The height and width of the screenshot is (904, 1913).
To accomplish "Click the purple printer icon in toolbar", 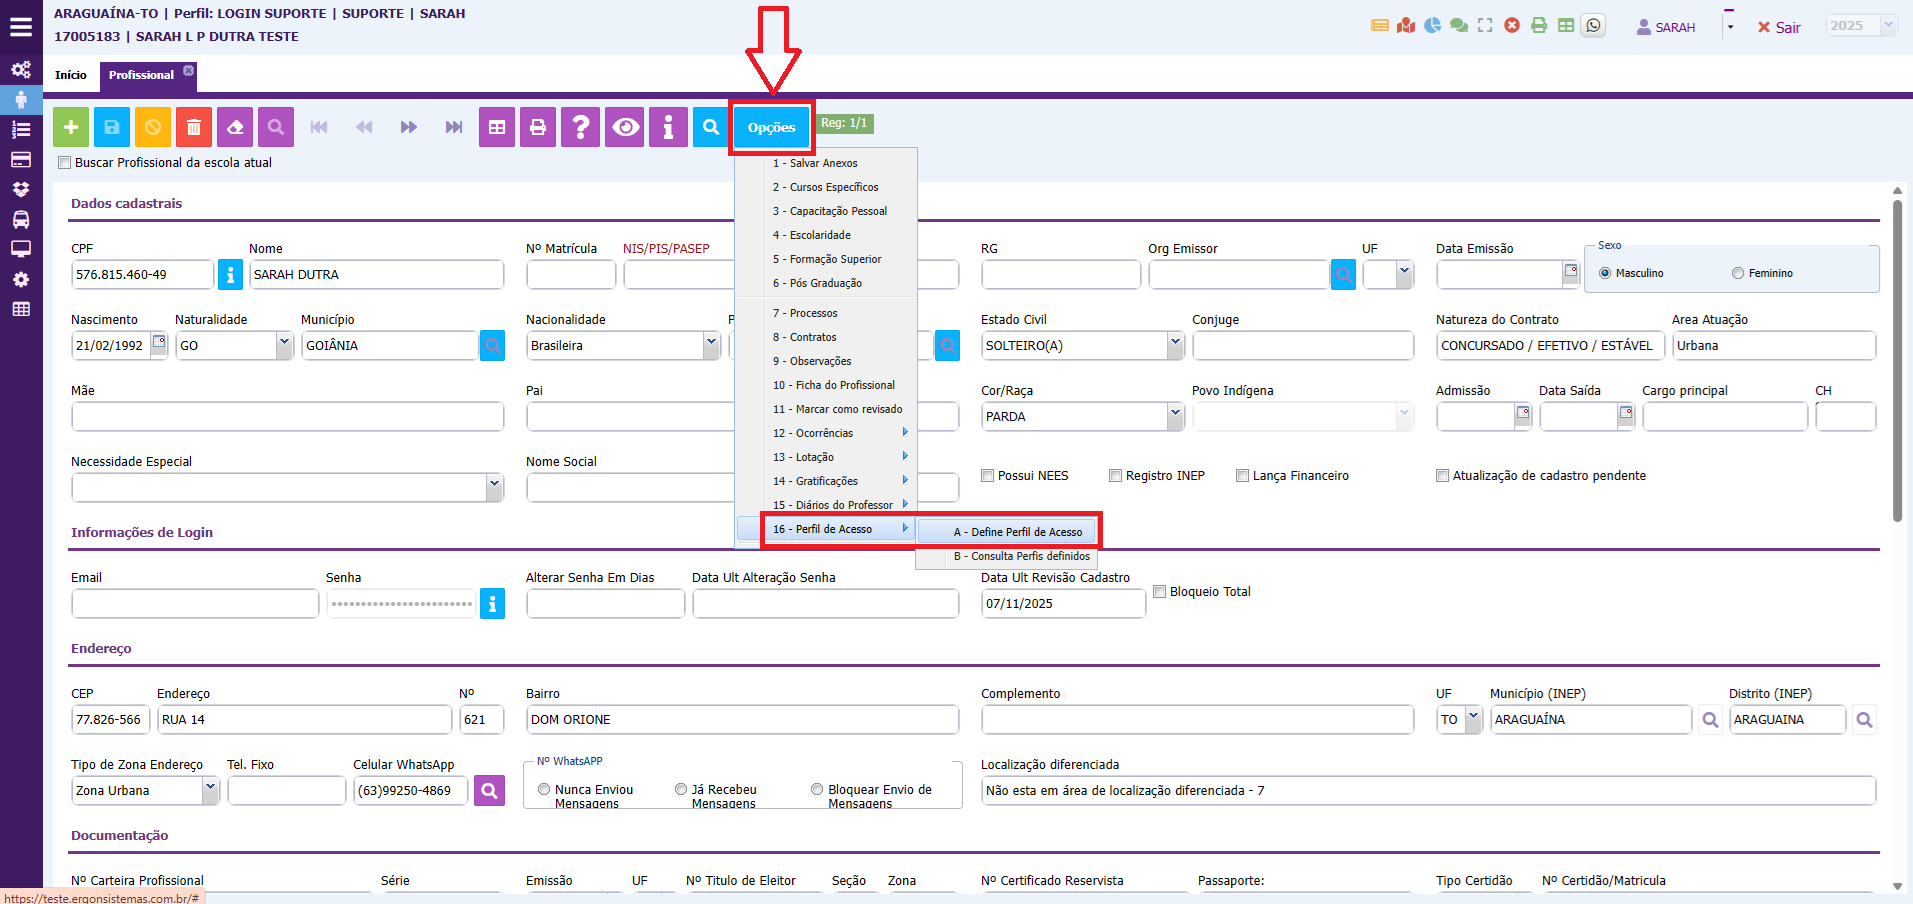I will 538,127.
